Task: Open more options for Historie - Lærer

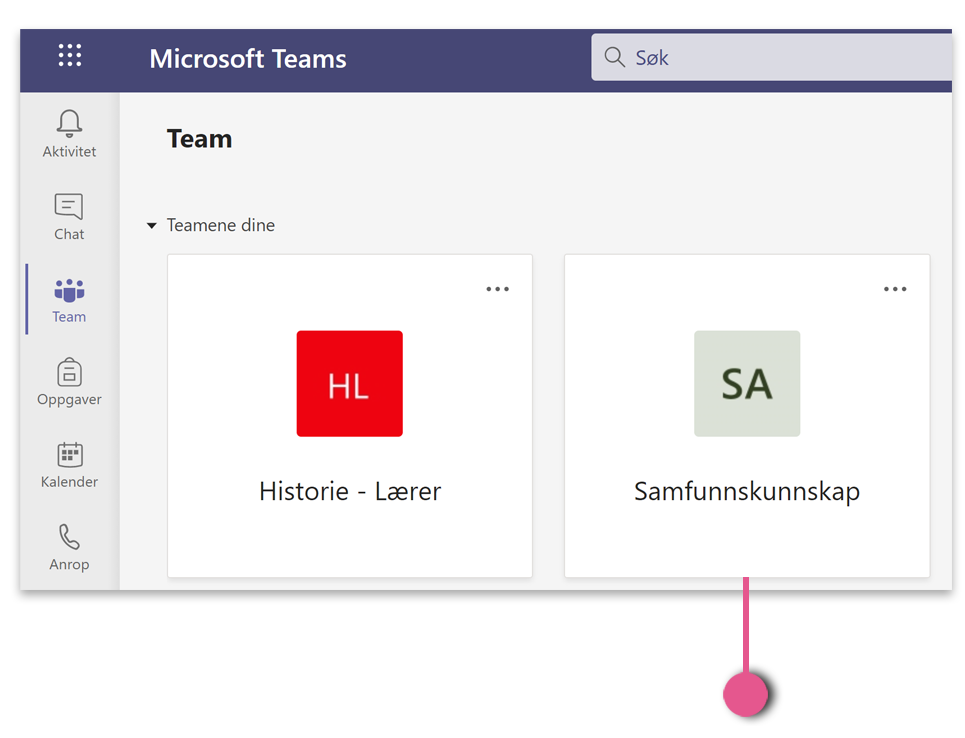Action: (497, 289)
